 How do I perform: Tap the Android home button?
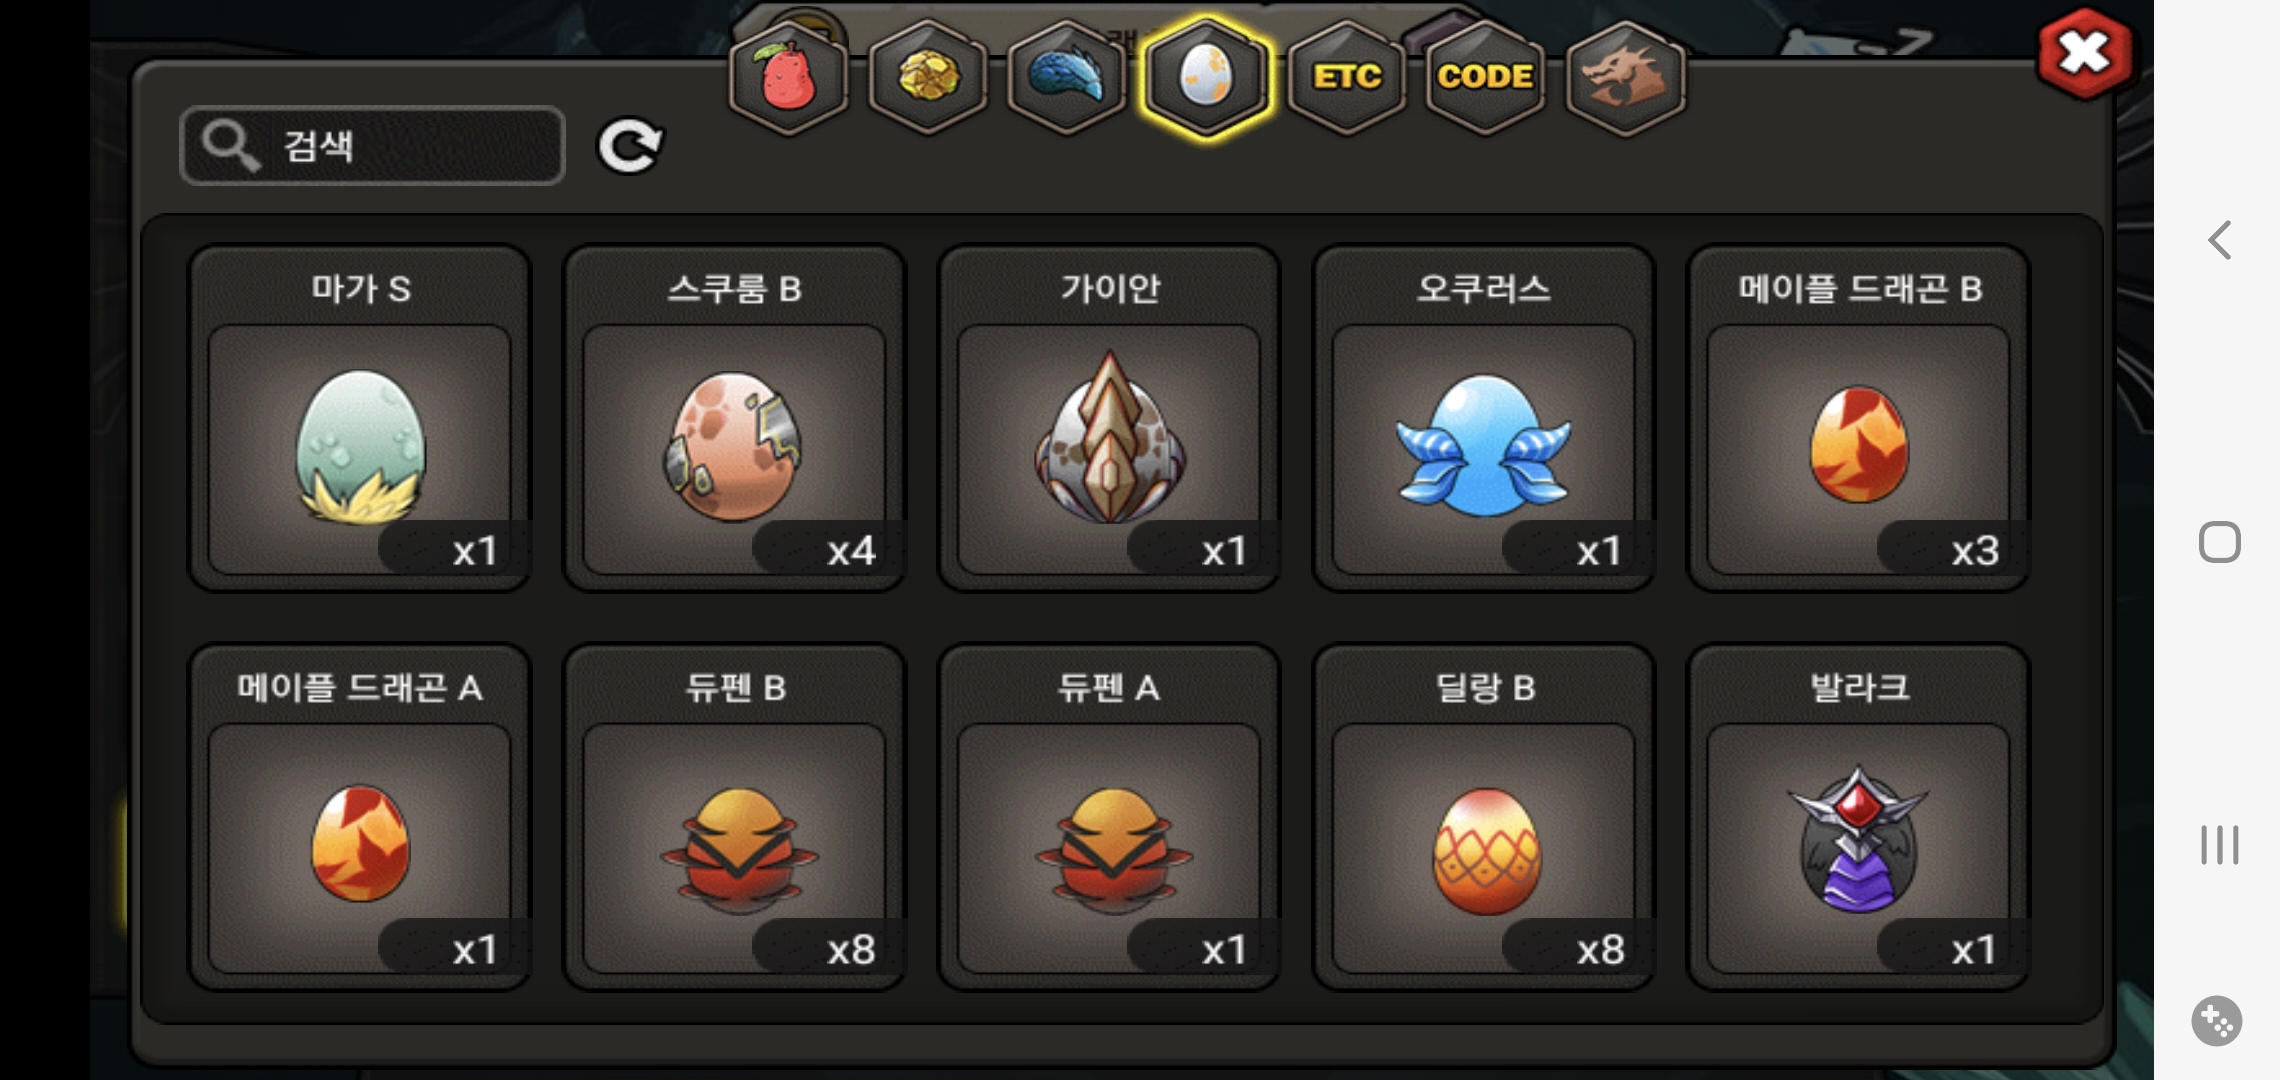click(2219, 542)
